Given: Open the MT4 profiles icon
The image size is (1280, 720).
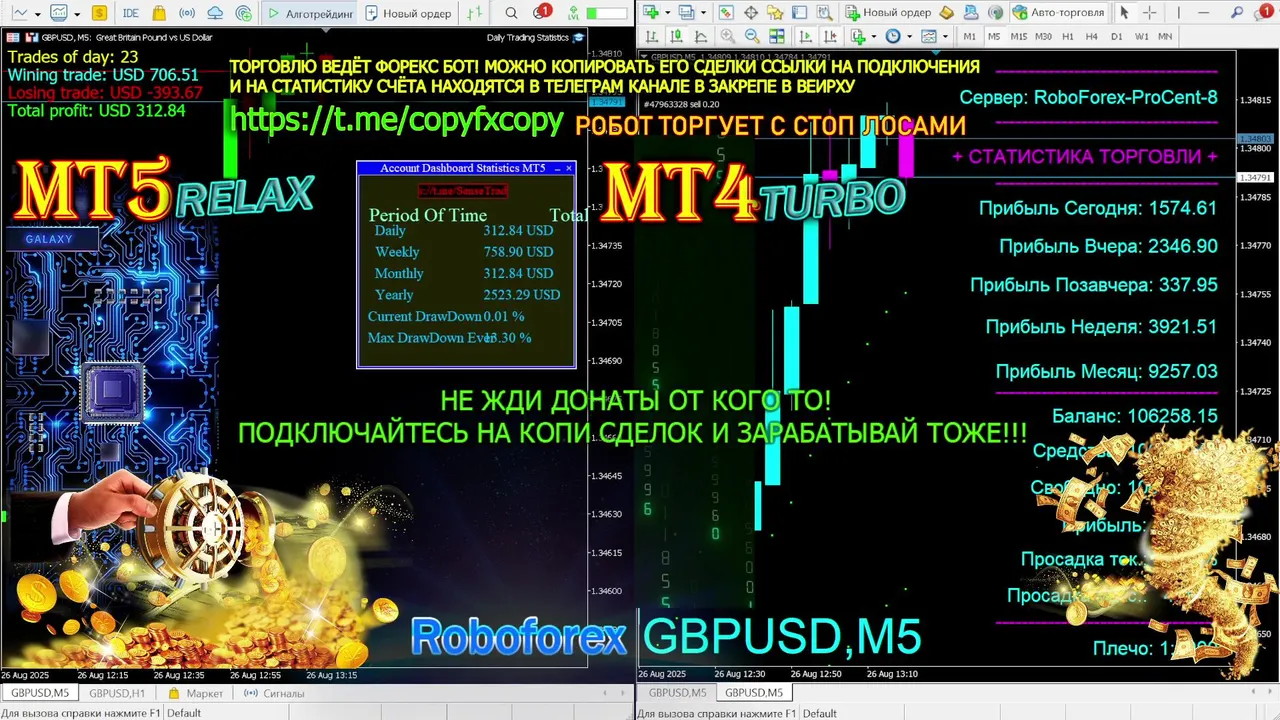Looking at the screenshot, I should [686, 12].
